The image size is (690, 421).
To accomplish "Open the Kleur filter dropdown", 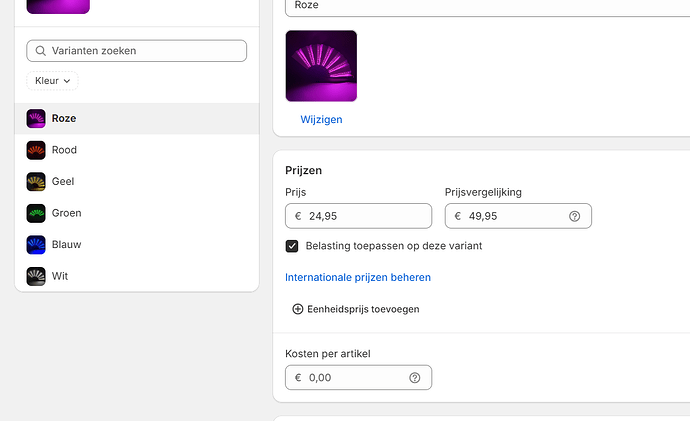I will tap(52, 80).
